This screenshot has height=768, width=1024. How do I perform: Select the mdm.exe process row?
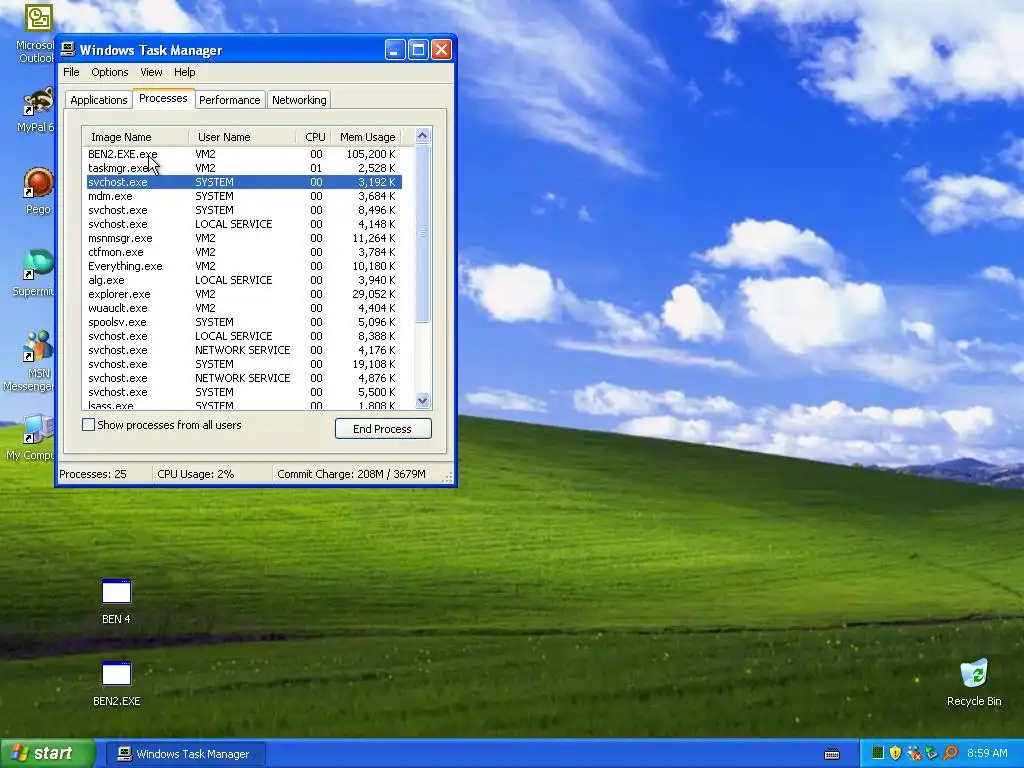tap(244, 196)
